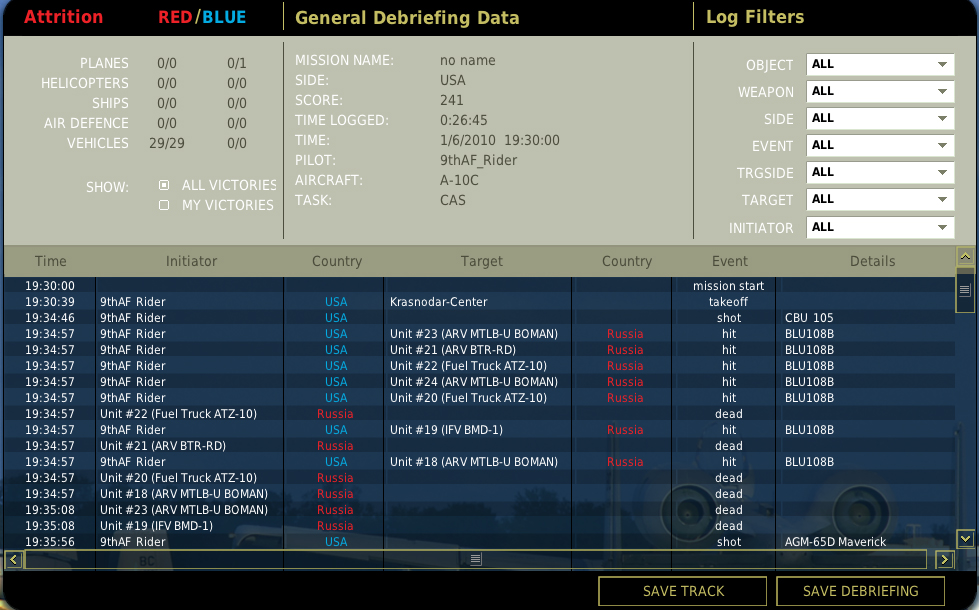Click the log scroll down arrow

pyautogui.click(x=965, y=538)
